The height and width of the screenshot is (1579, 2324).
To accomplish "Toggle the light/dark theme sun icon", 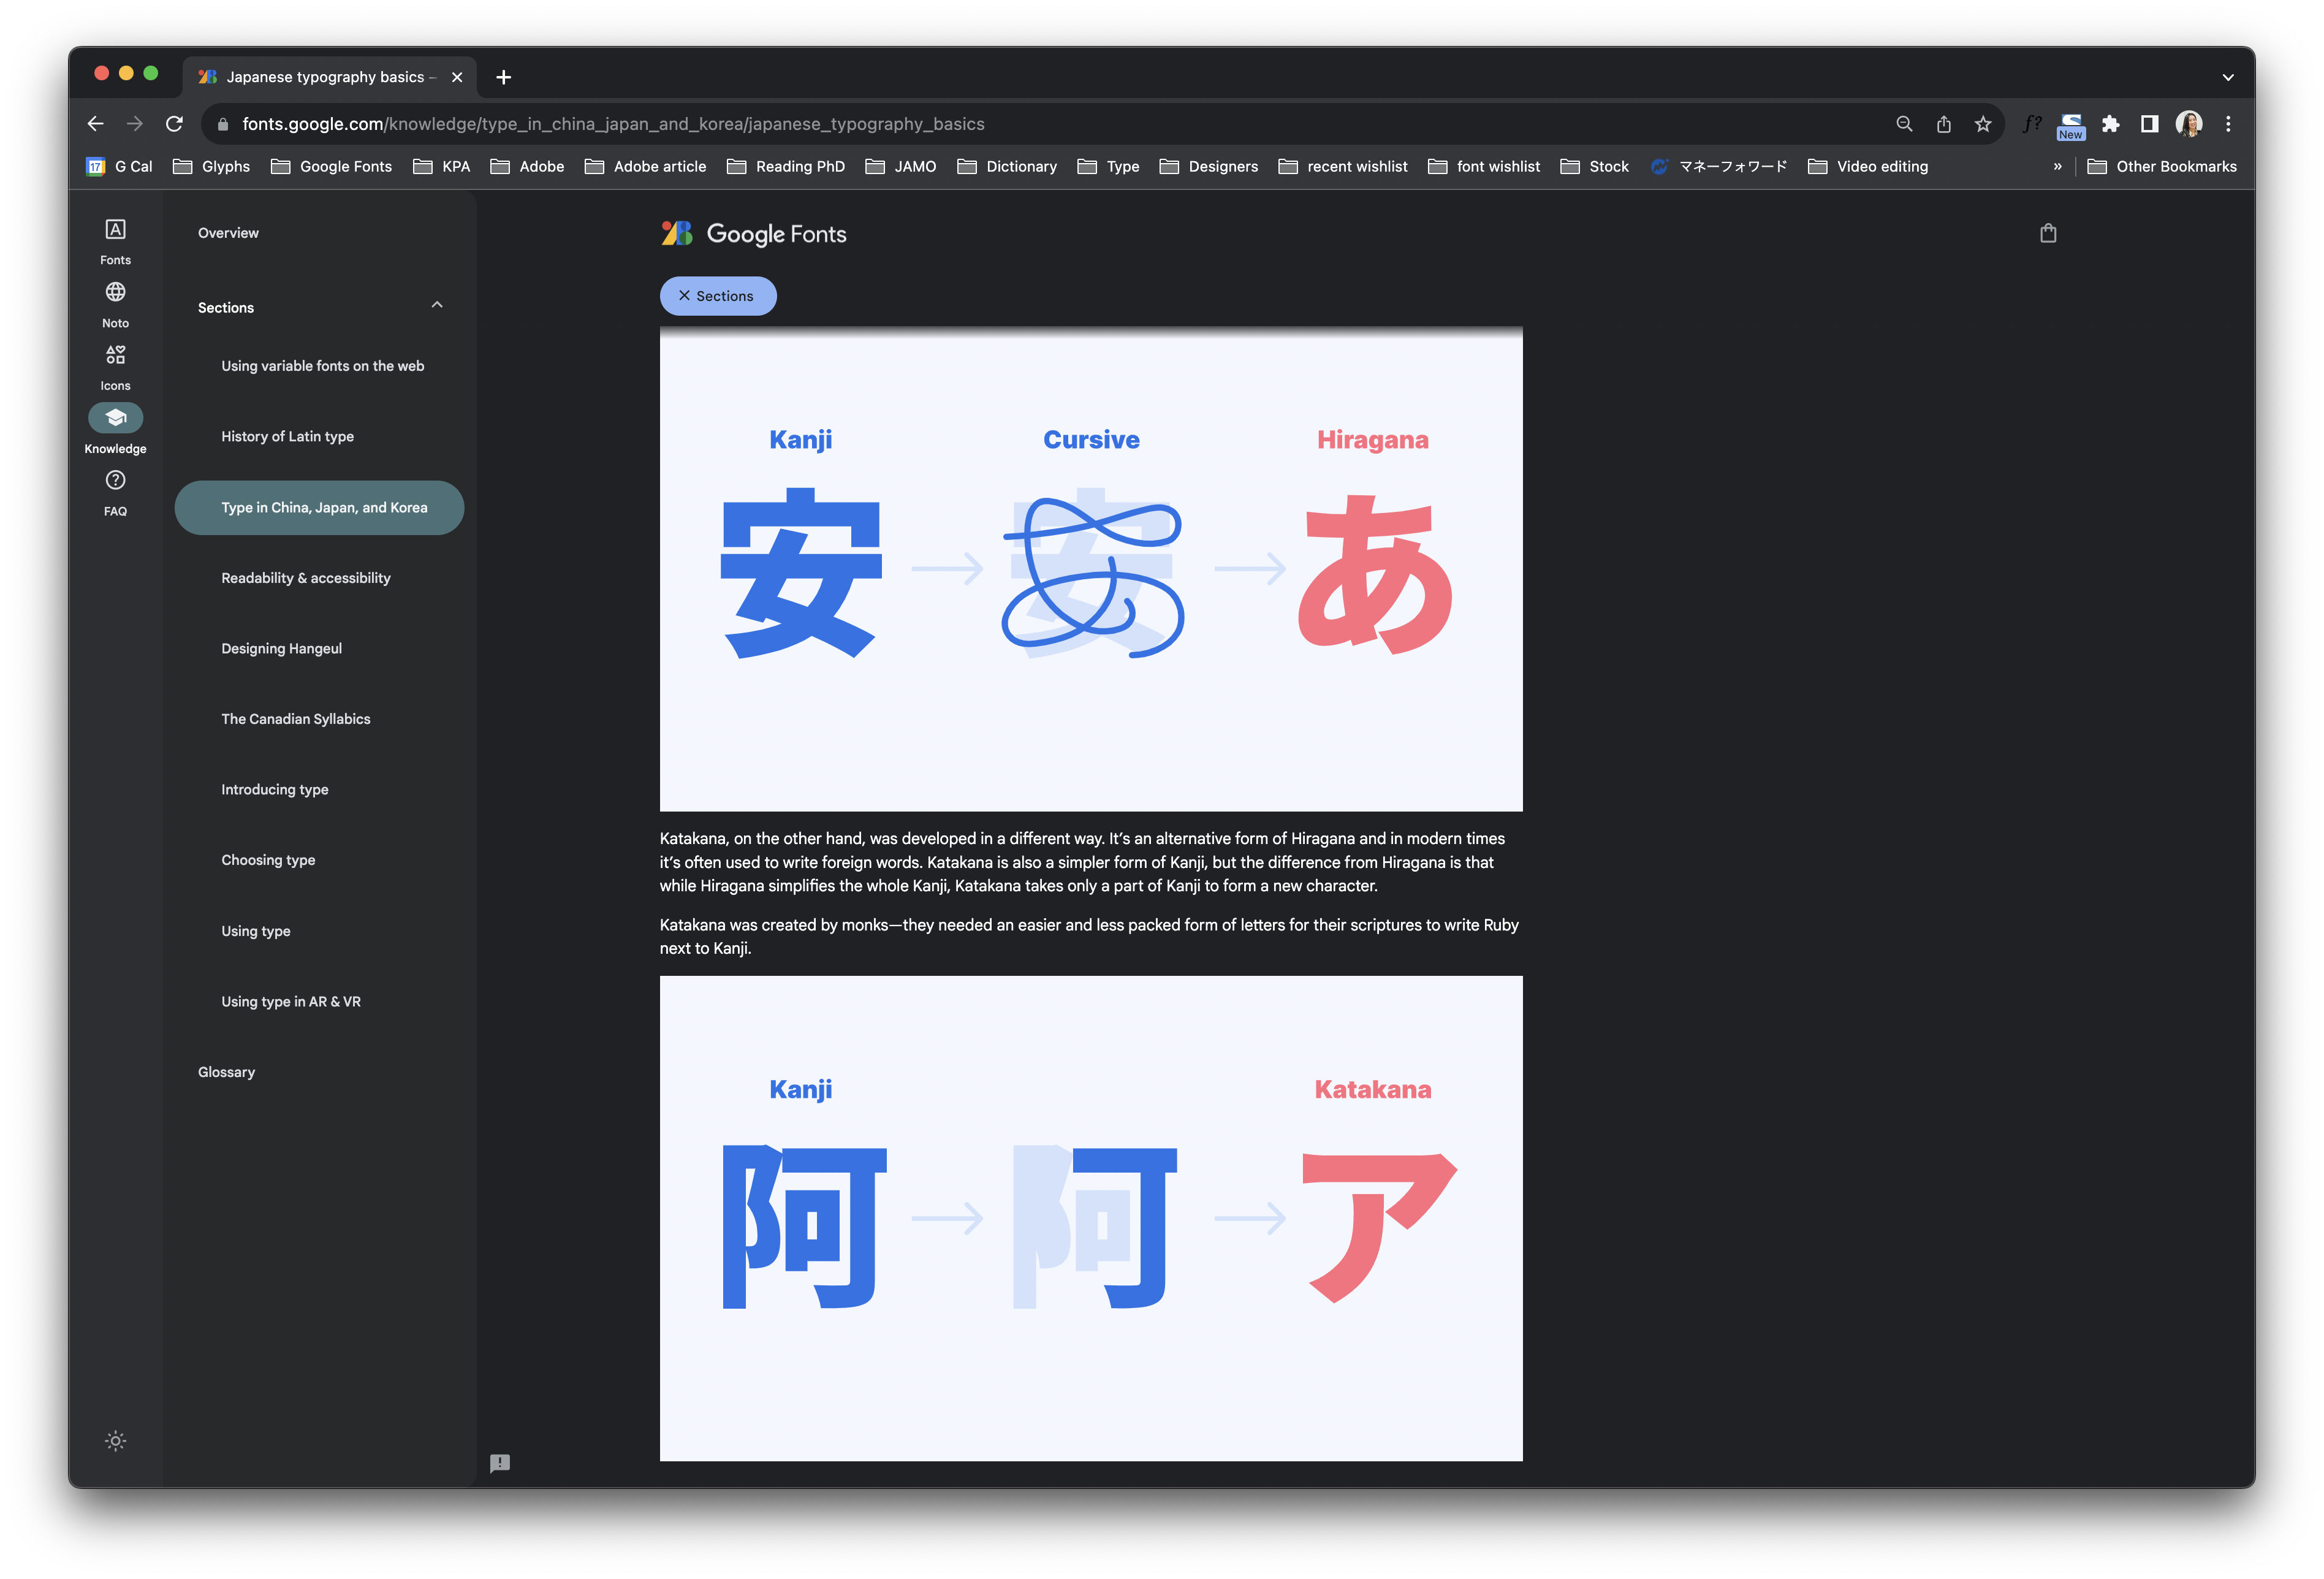I will click(x=116, y=1441).
